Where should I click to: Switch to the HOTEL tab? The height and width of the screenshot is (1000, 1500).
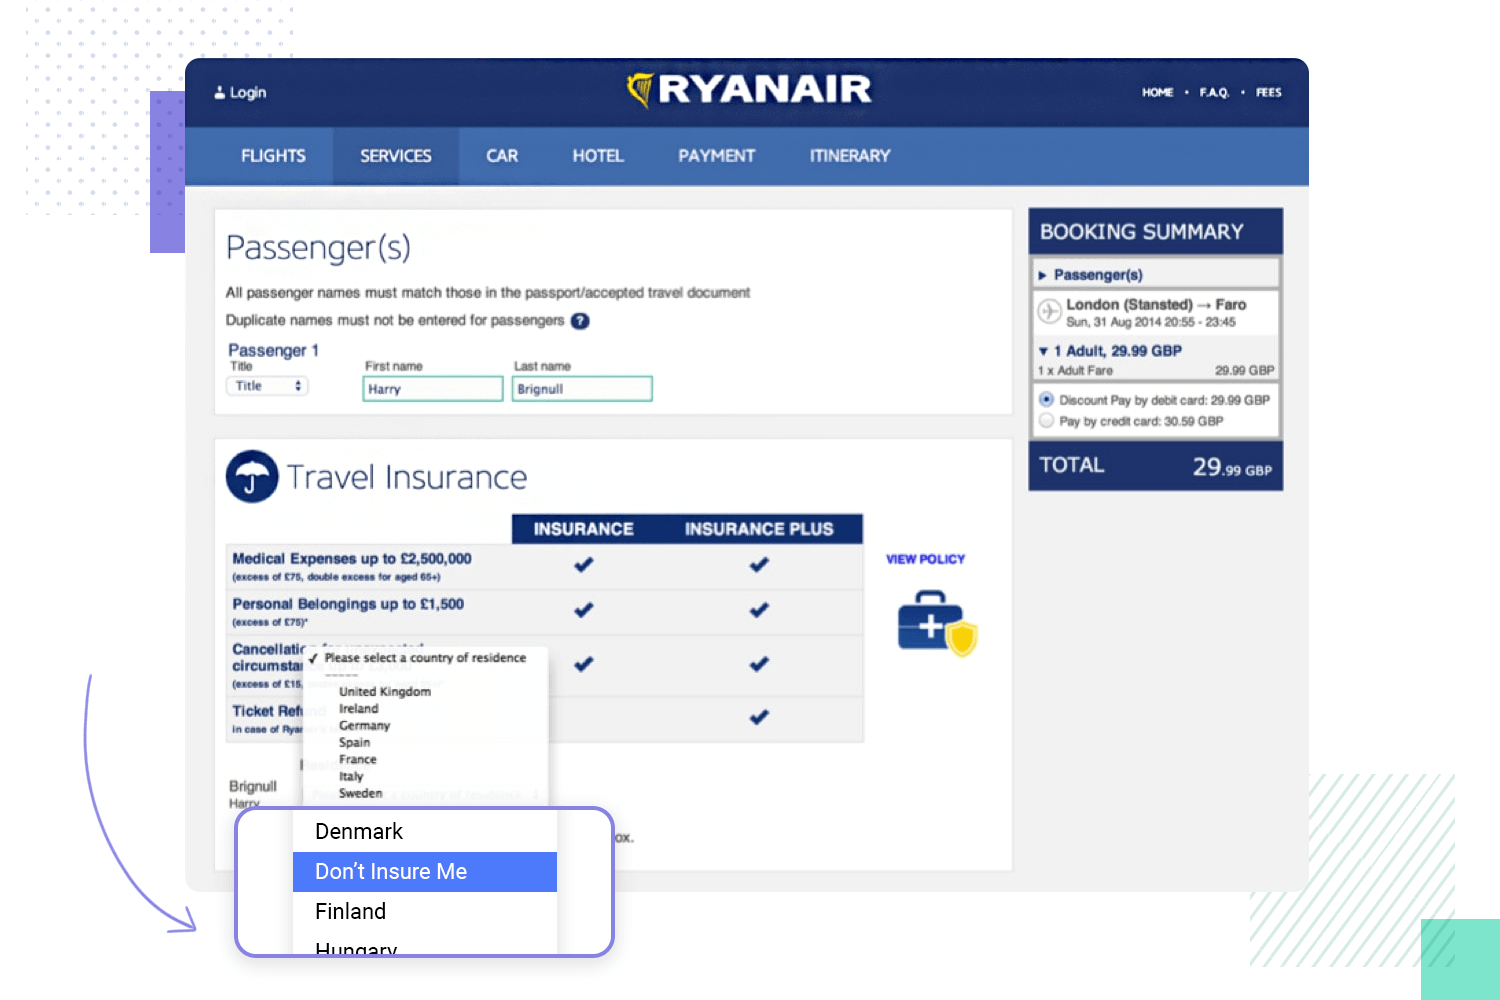pos(598,156)
